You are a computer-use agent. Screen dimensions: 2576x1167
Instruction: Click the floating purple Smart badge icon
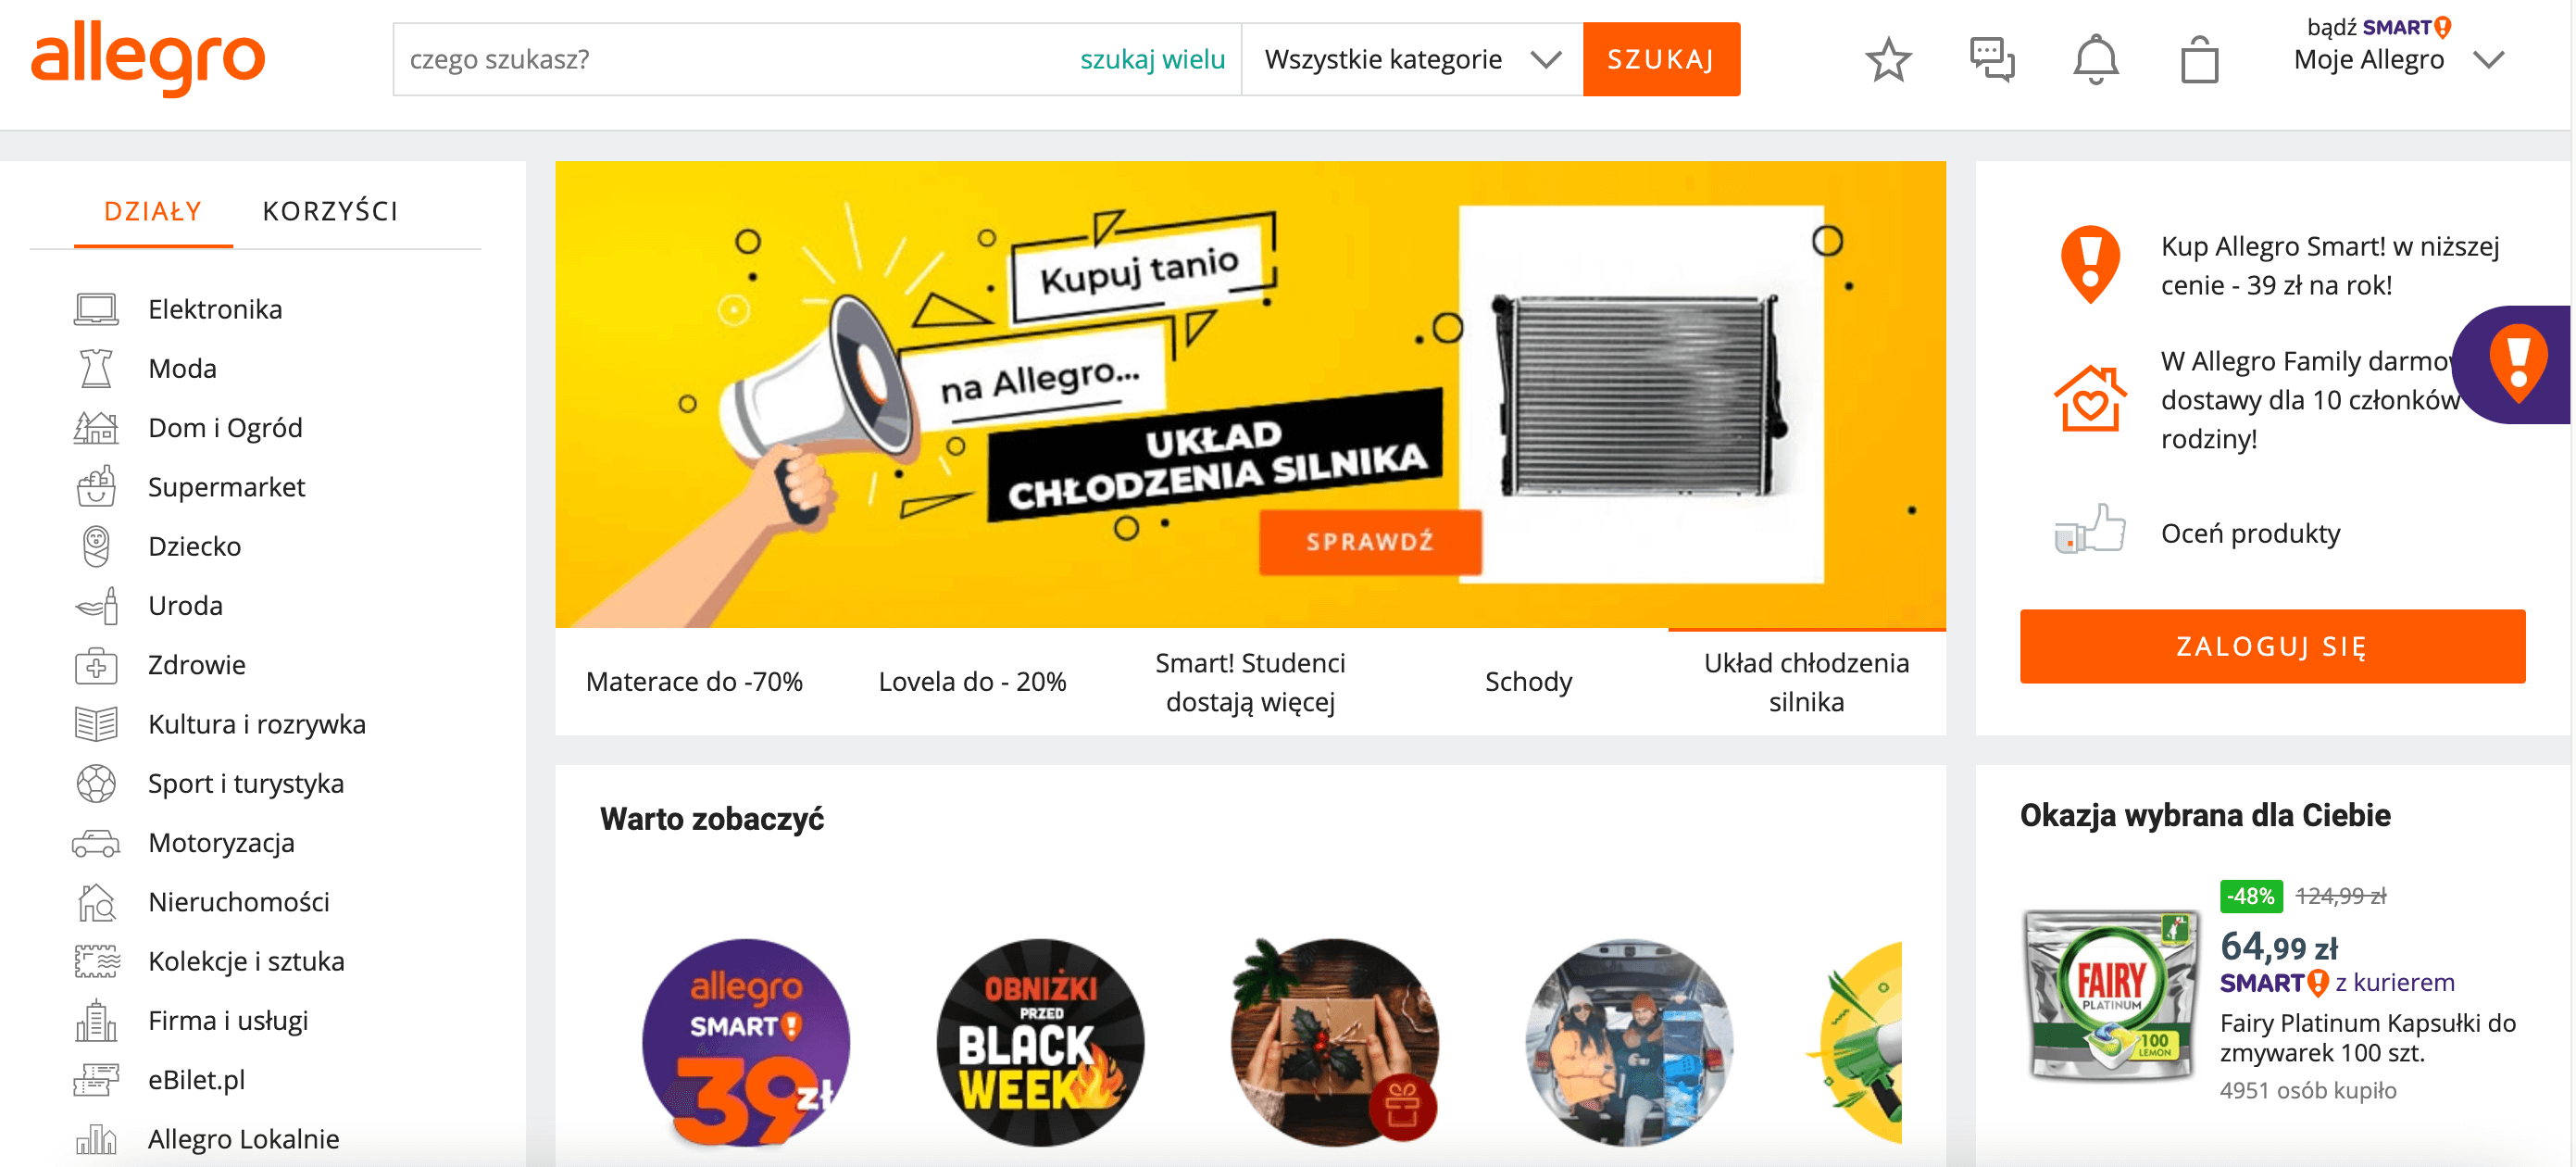2514,365
